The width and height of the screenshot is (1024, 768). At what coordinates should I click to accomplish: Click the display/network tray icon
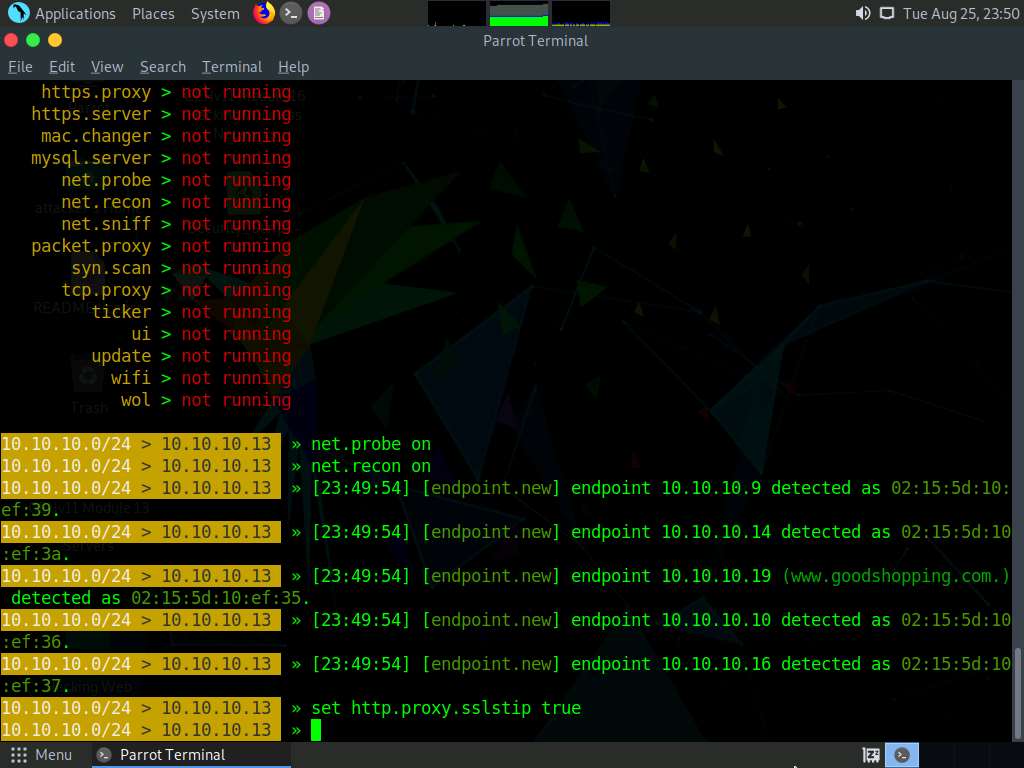click(x=886, y=13)
